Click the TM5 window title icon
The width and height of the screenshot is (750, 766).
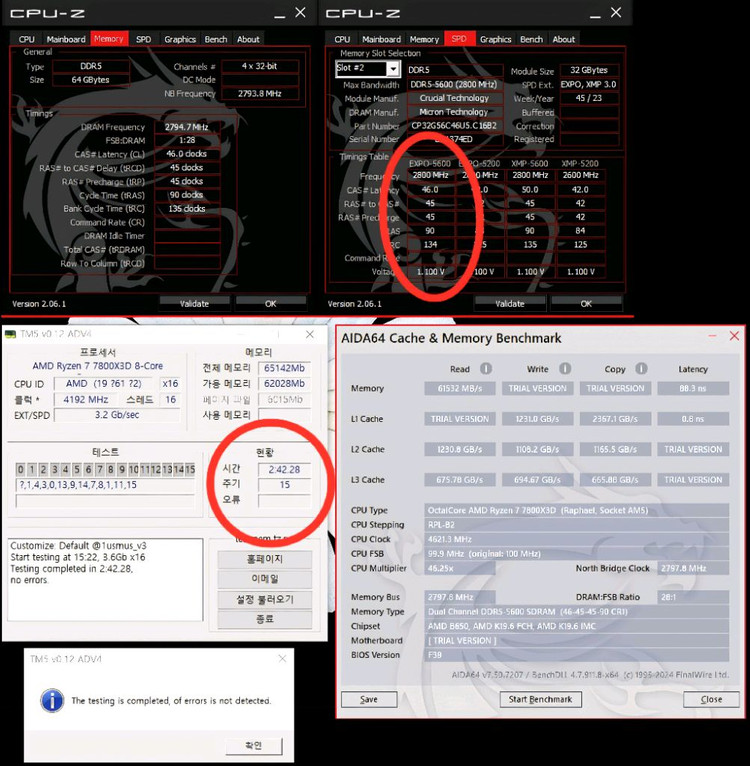[10, 334]
